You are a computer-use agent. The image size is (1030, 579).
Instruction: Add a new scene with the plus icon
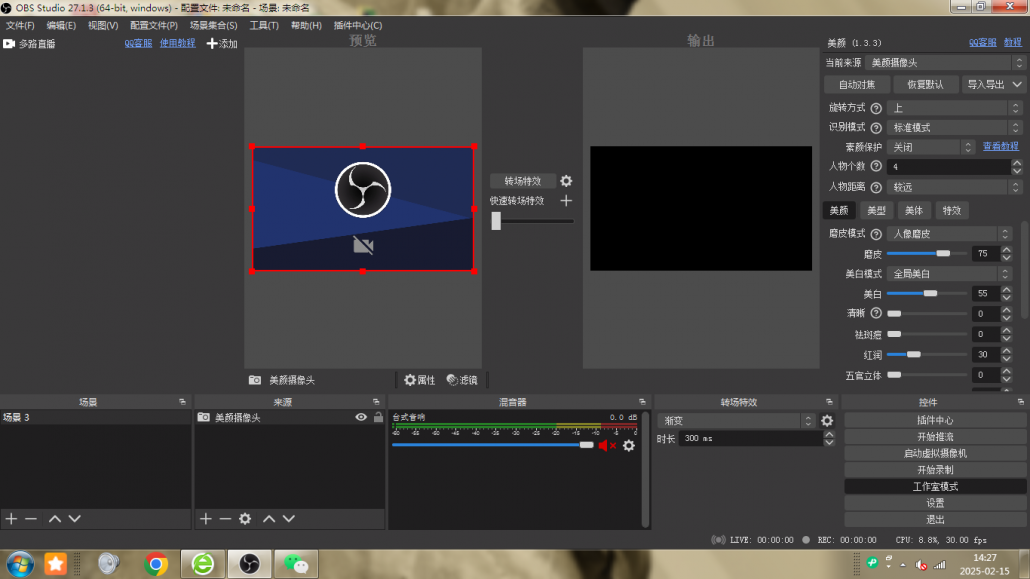11,519
